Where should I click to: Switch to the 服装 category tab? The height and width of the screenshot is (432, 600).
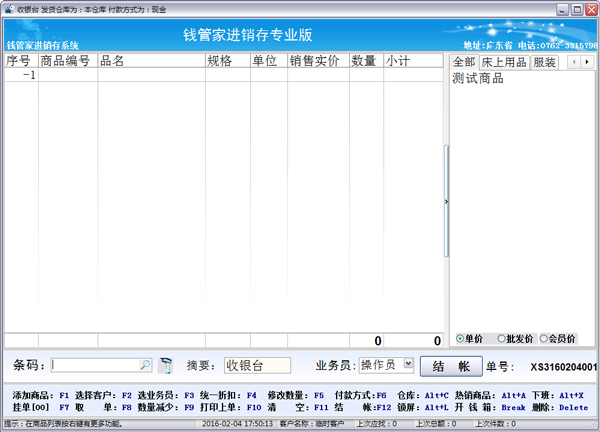pyautogui.click(x=545, y=62)
